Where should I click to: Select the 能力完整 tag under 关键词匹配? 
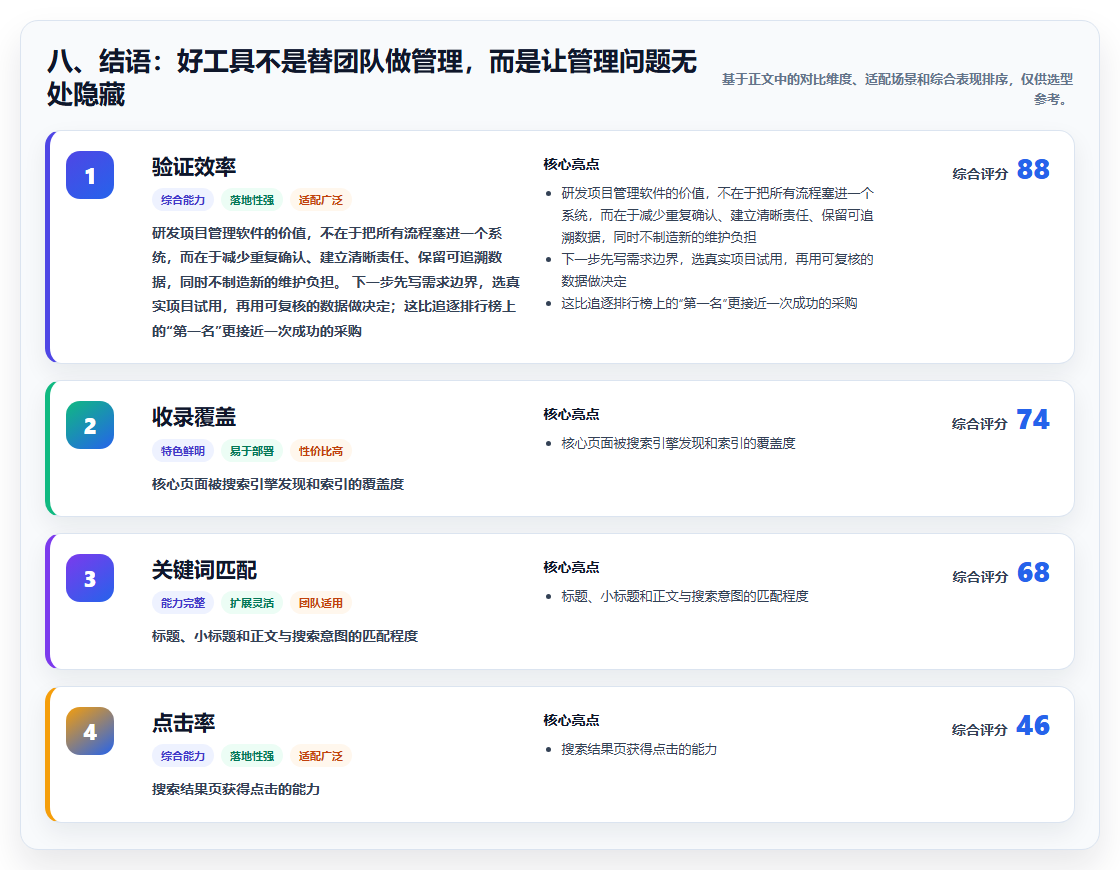point(183,603)
